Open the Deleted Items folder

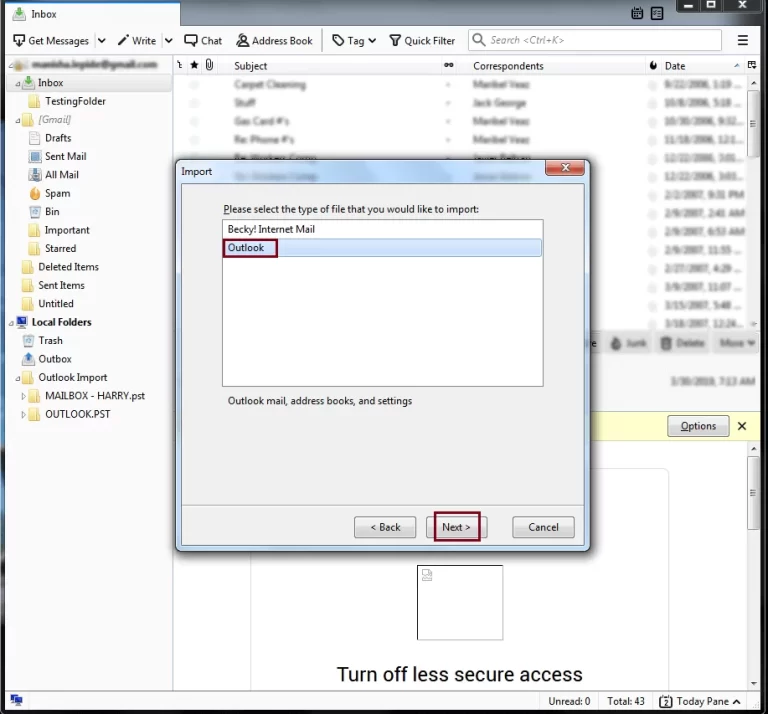point(68,267)
